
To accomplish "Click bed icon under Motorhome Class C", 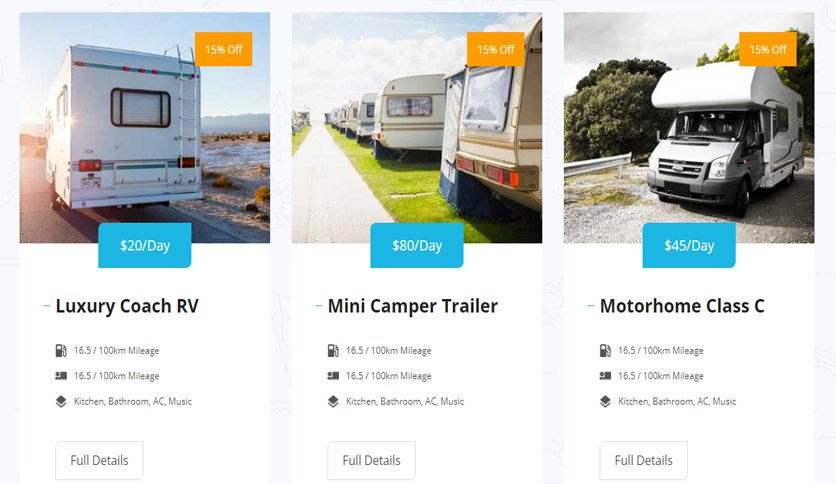I will coord(605,376).
